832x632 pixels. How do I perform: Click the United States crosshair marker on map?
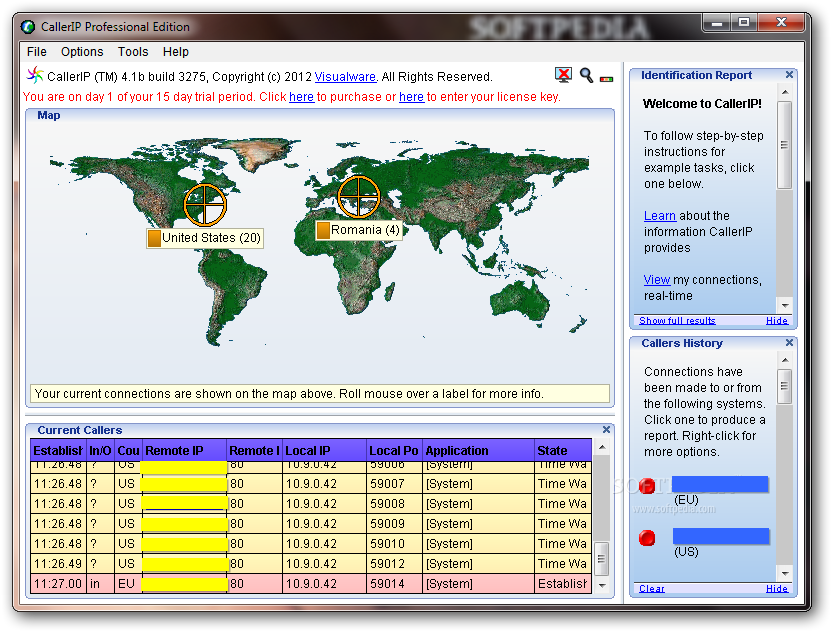(x=205, y=205)
